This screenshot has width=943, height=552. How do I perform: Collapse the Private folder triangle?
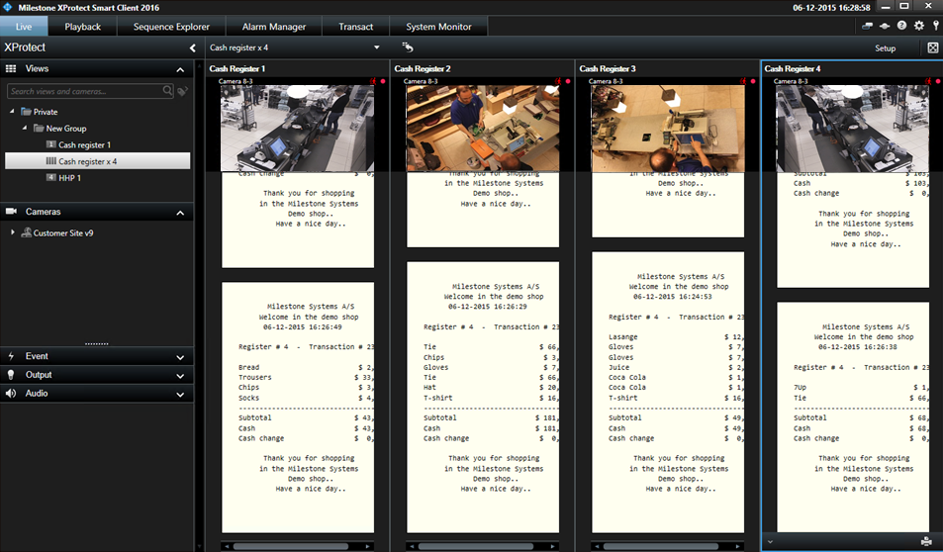12,111
